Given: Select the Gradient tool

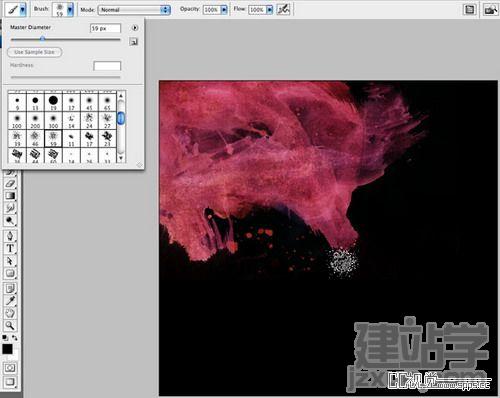Looking at the screenshot, I should (10, 196).
